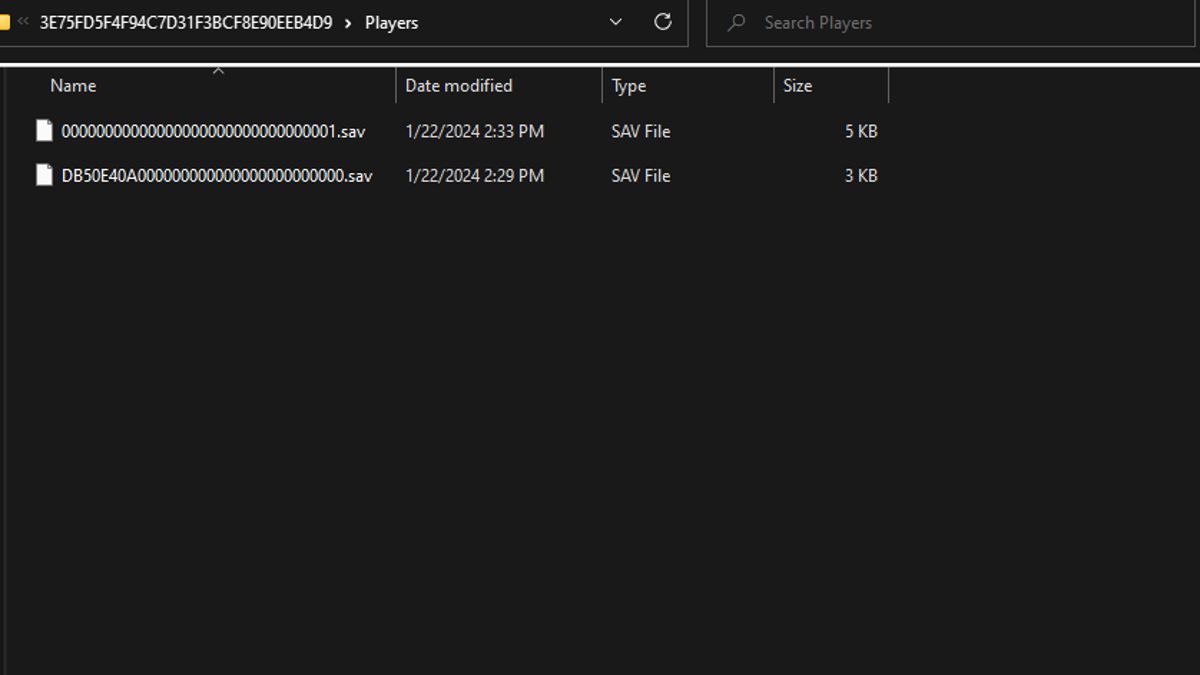The height and width of the screenshot is (675, 1200).
Task: Expand the chevron before Players breadcrumb
Action: tap(348, 23)
